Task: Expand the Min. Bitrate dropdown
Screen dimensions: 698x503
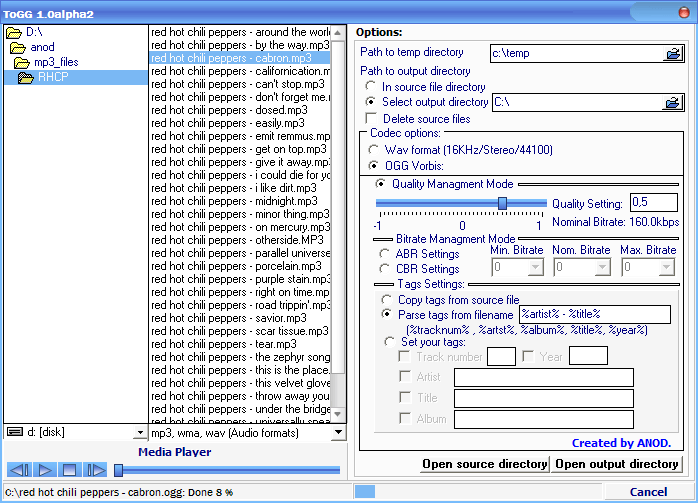Action: (x=535, y=268)
